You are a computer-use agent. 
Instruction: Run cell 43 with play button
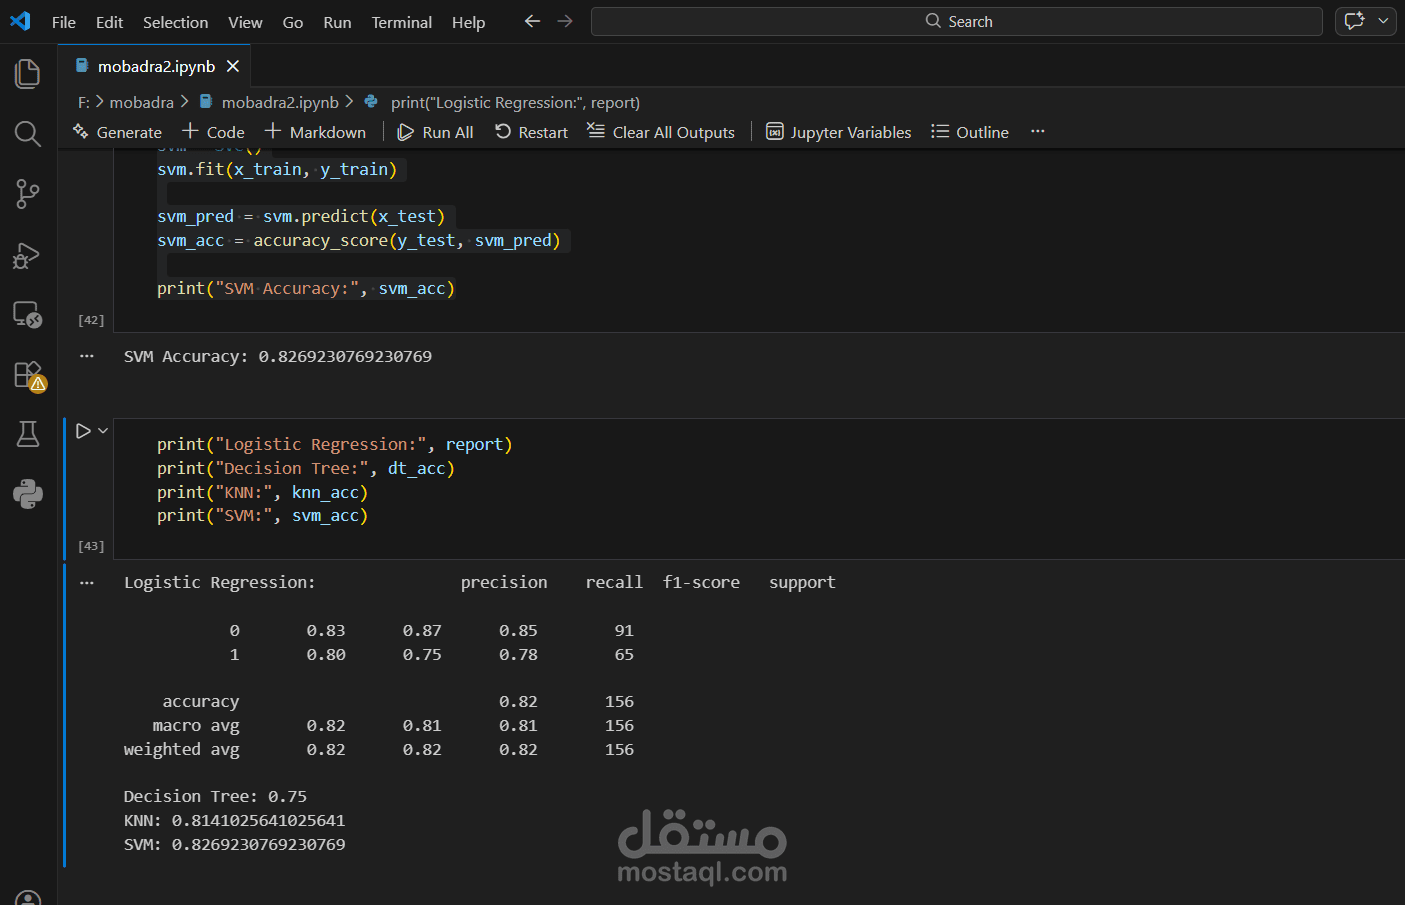[x=83, y=431]
